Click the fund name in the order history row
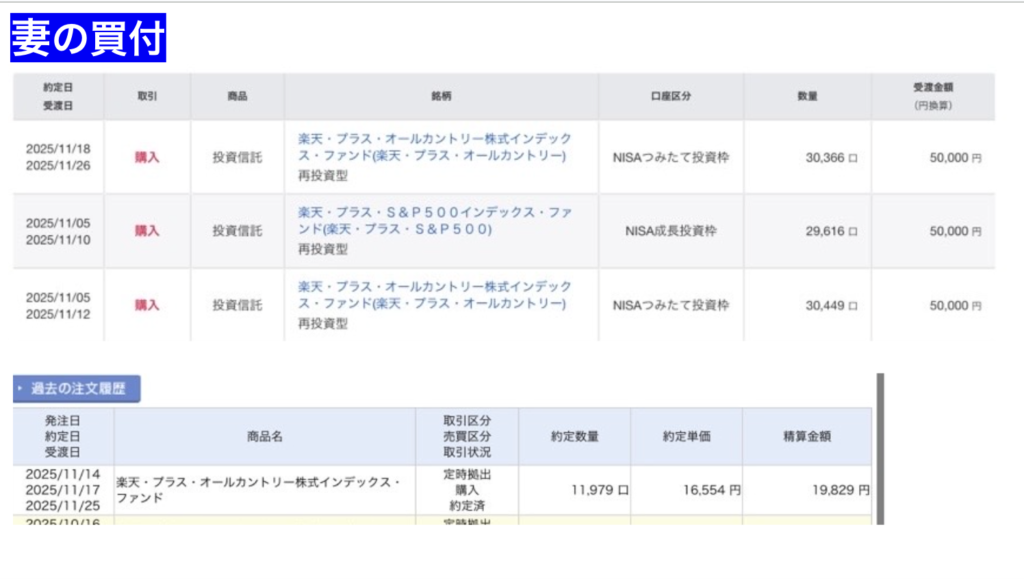 click(258, 489)
